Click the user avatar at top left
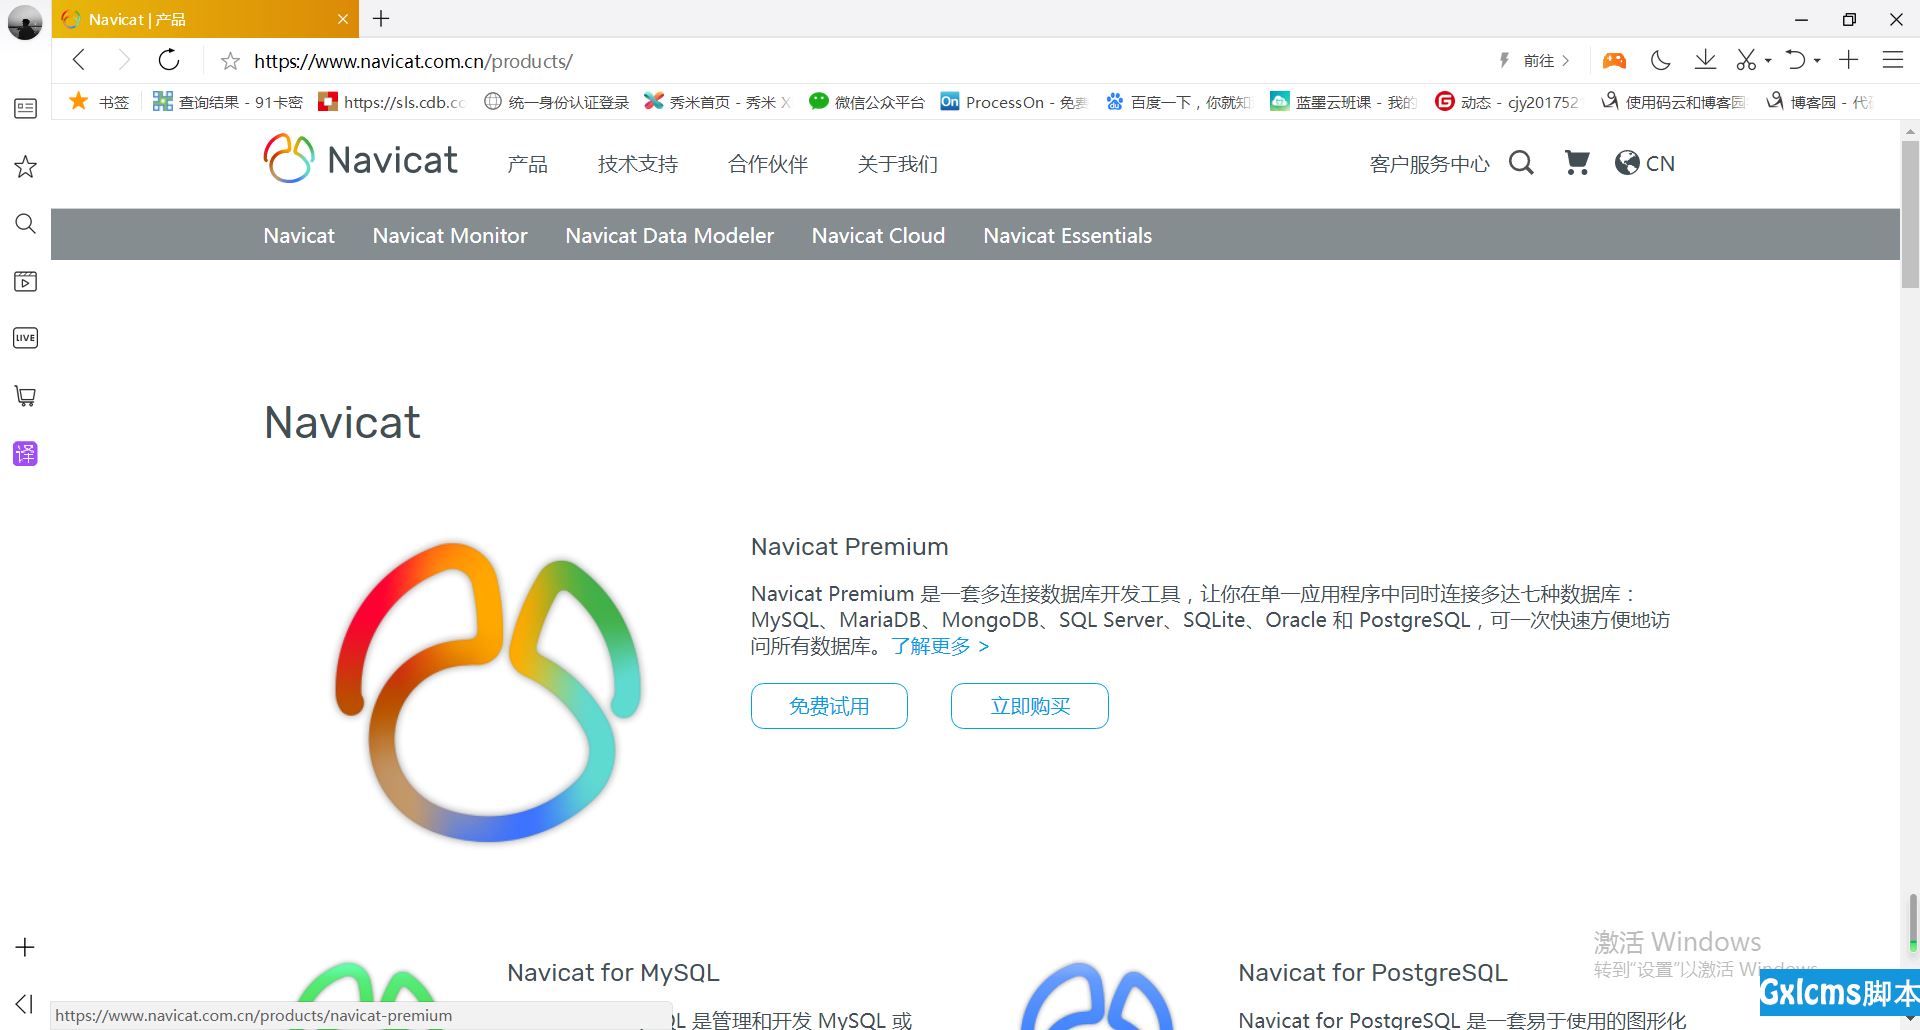This screenshot has width=1920, height=1030. pyautogui.click(x=25, y=22)
